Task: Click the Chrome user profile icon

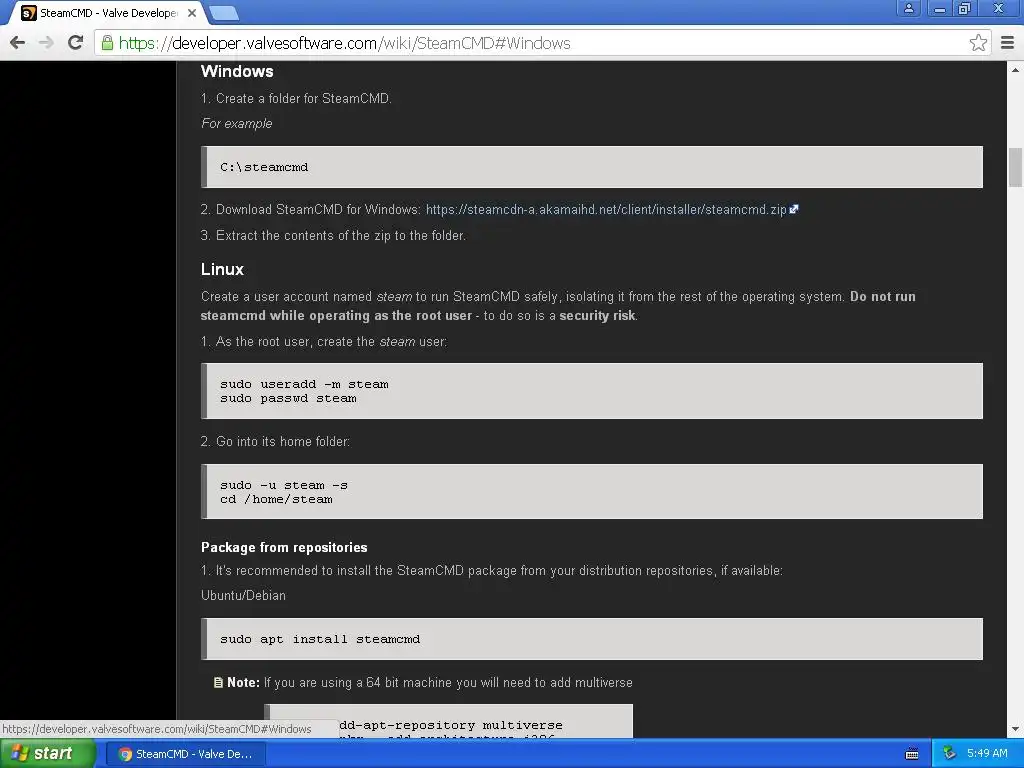Action: point(908,8)
